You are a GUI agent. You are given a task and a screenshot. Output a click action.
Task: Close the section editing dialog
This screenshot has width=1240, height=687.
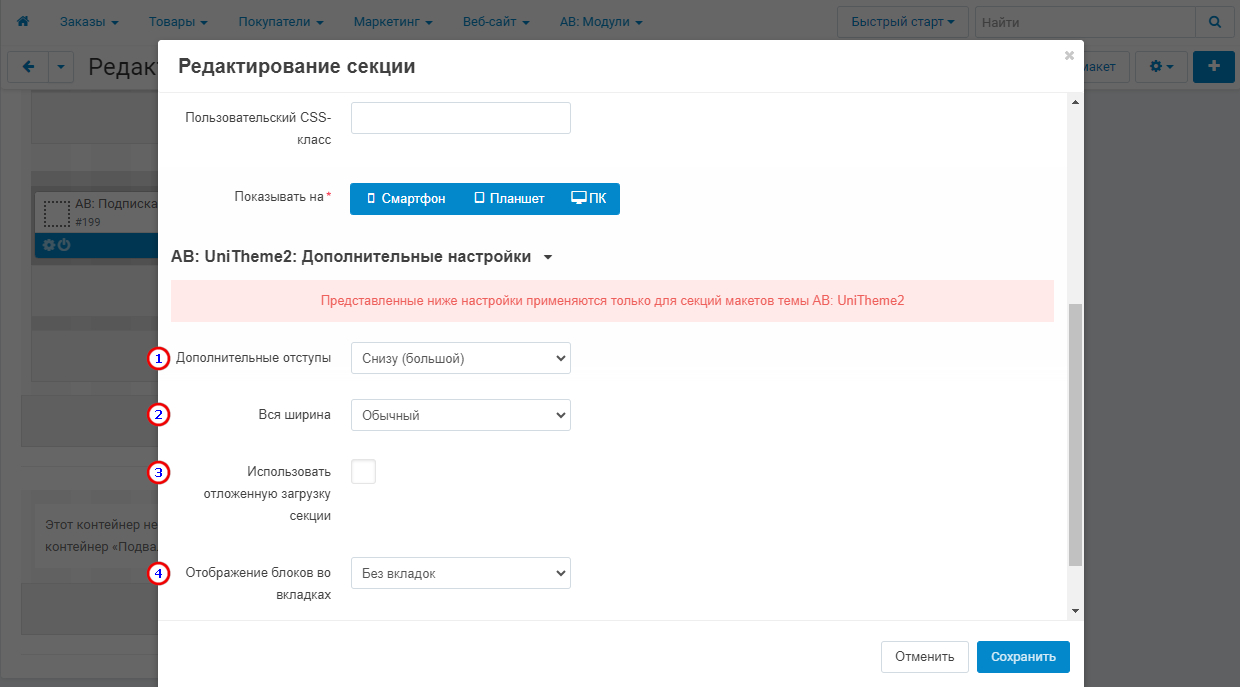pyautogui.click(x=1069, y=56)
